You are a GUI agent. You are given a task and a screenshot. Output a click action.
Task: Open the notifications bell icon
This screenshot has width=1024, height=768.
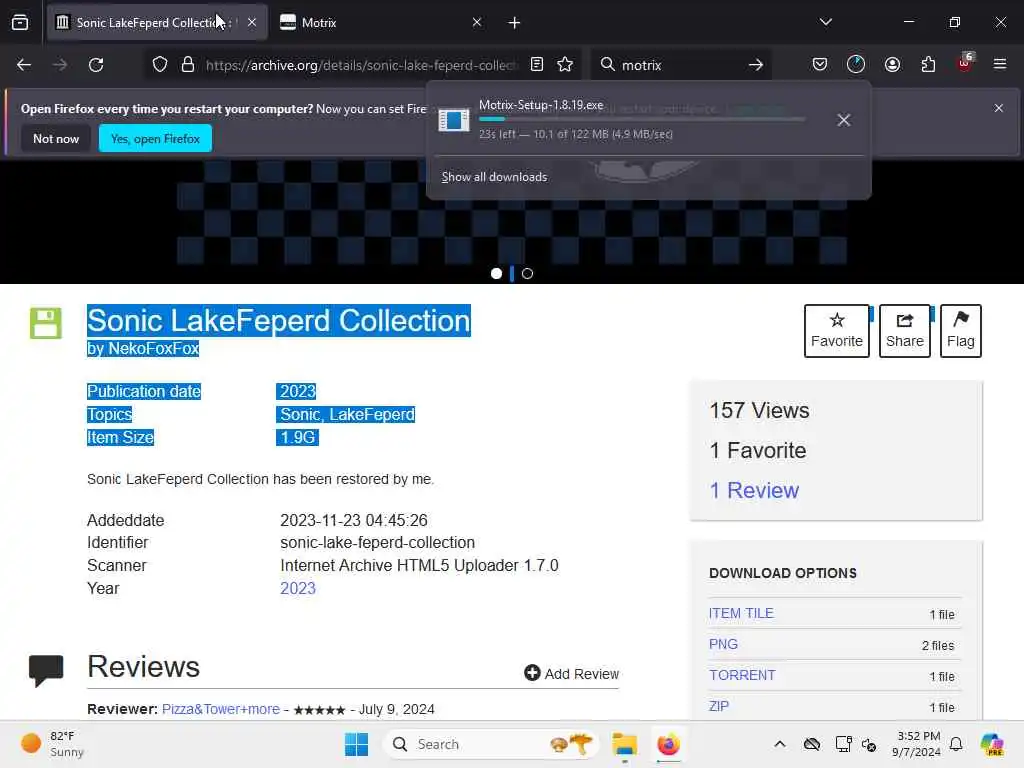[x=955, y=744]
